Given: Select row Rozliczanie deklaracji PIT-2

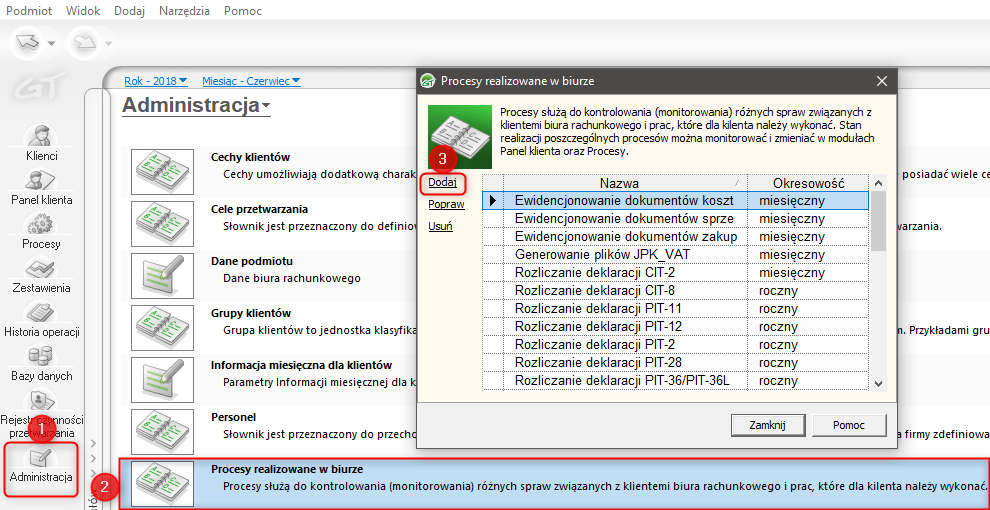Looking at the screenshot, I should (676, 345).
